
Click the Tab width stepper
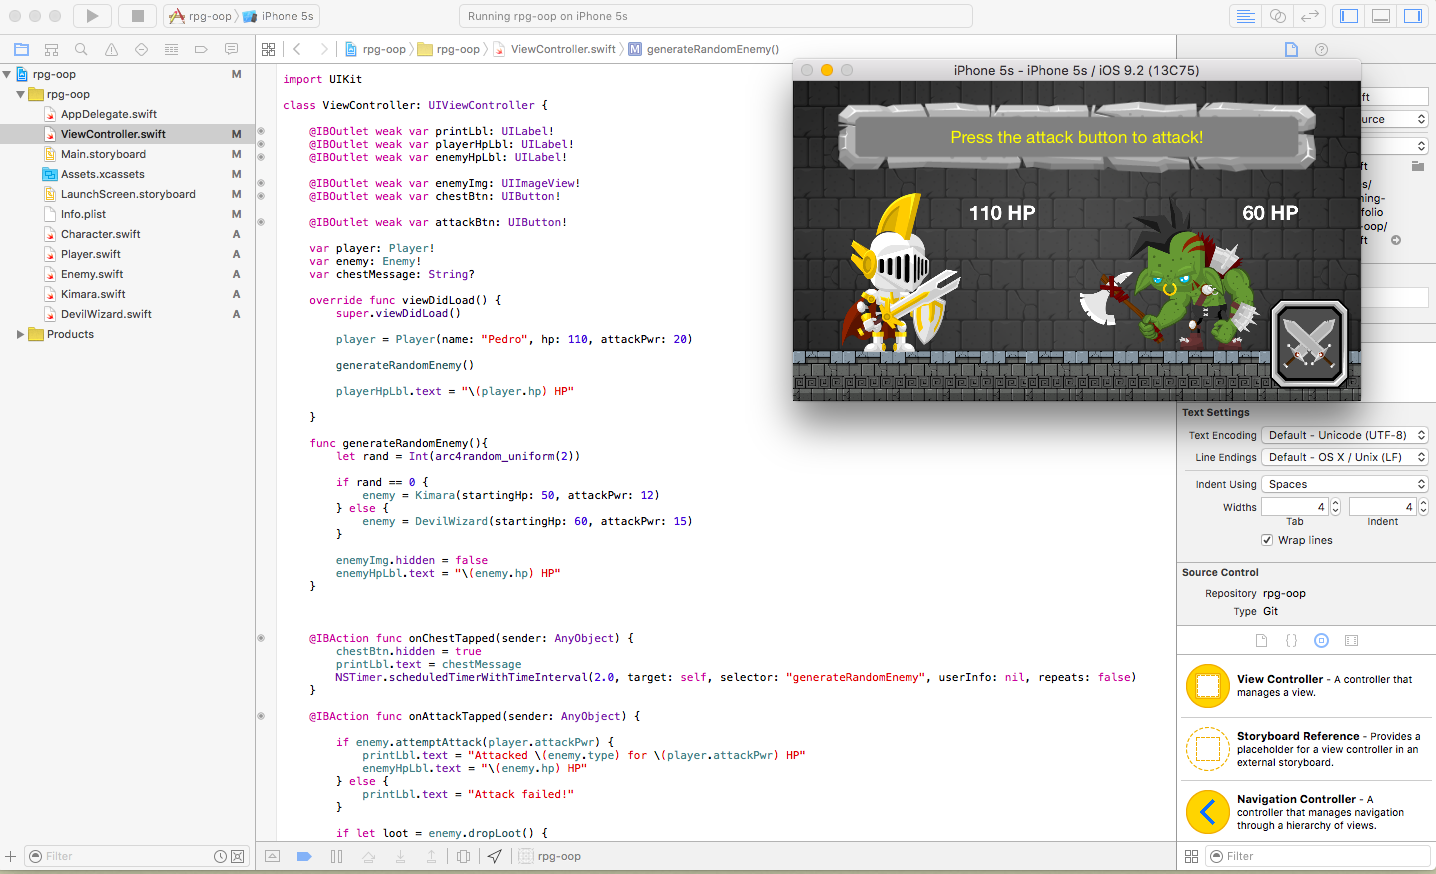pos(1335,507)
